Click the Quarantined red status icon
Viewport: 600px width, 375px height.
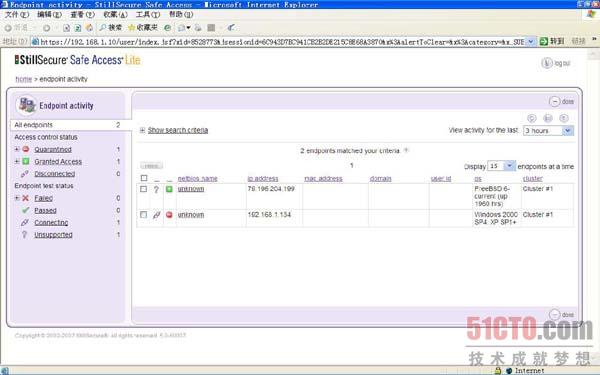click(x=26, y=149)
